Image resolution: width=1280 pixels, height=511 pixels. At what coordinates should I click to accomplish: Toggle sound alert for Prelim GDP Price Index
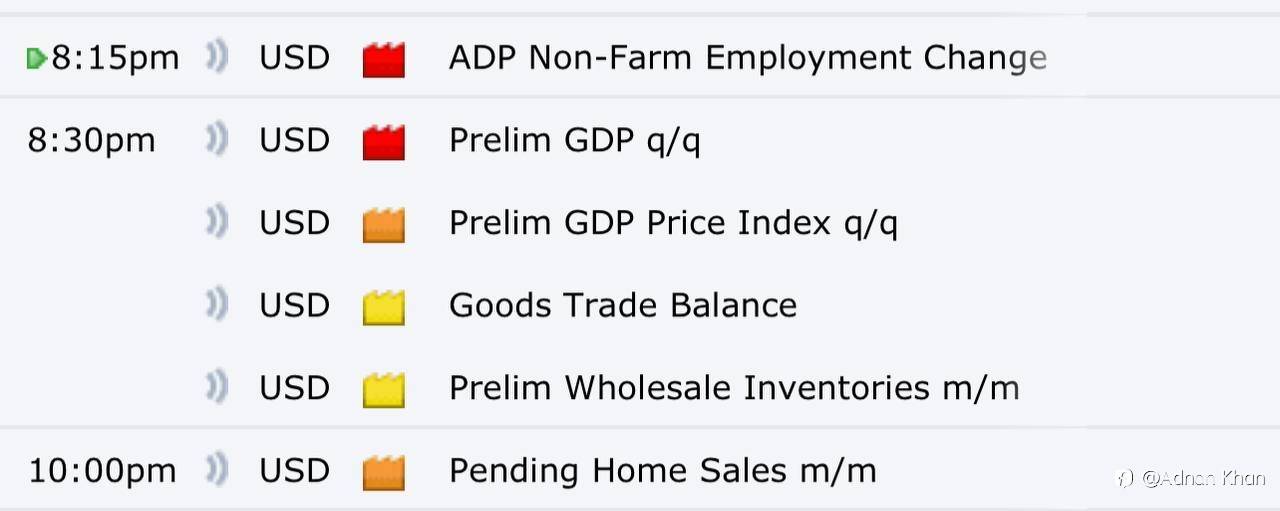216,222
